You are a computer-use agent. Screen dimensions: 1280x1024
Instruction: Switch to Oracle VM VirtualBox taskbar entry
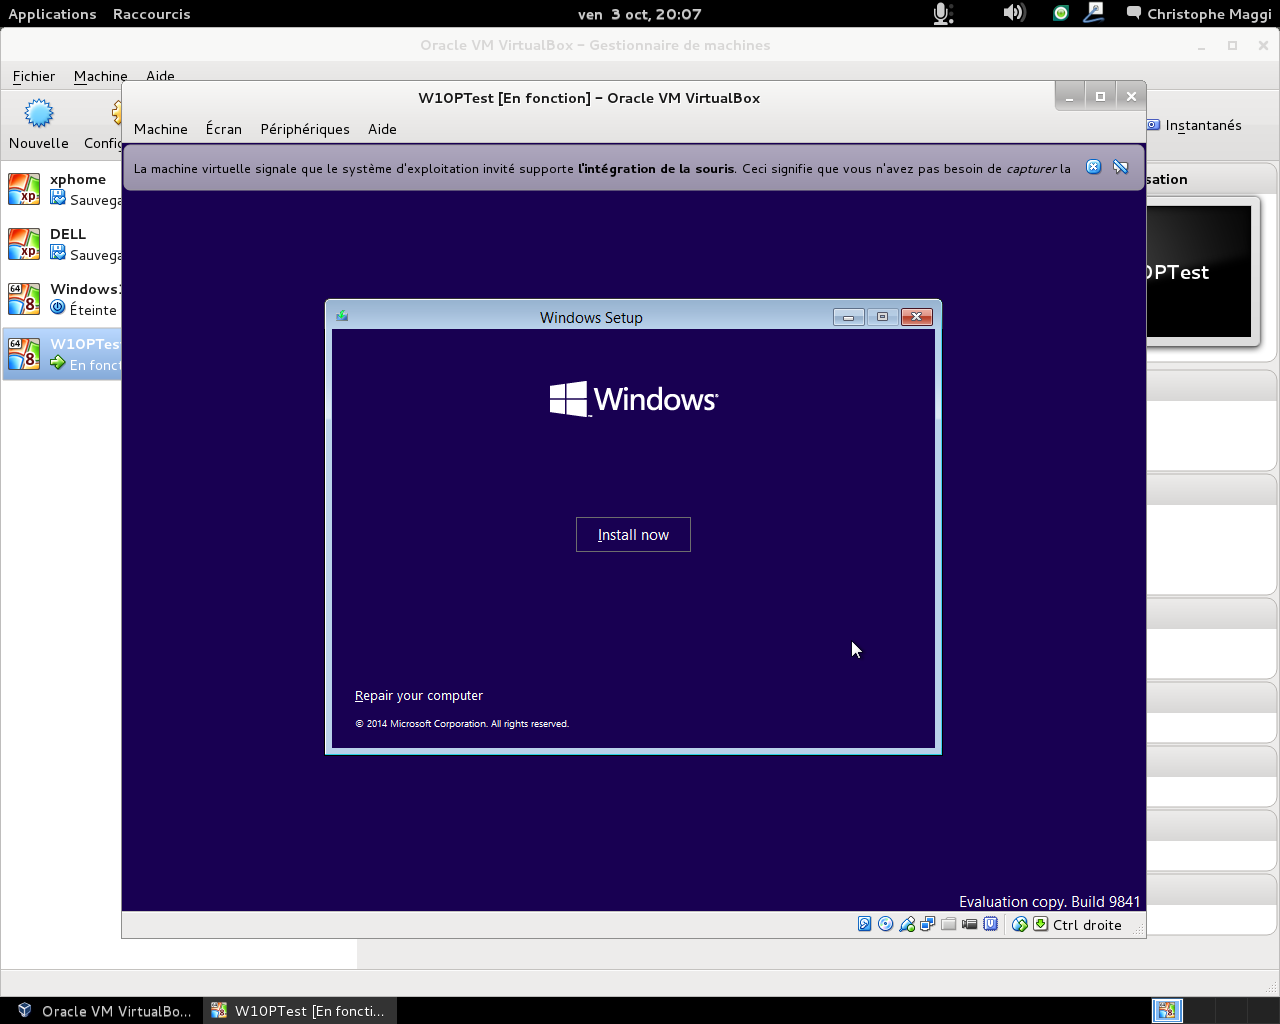[x=104, y=1011]
